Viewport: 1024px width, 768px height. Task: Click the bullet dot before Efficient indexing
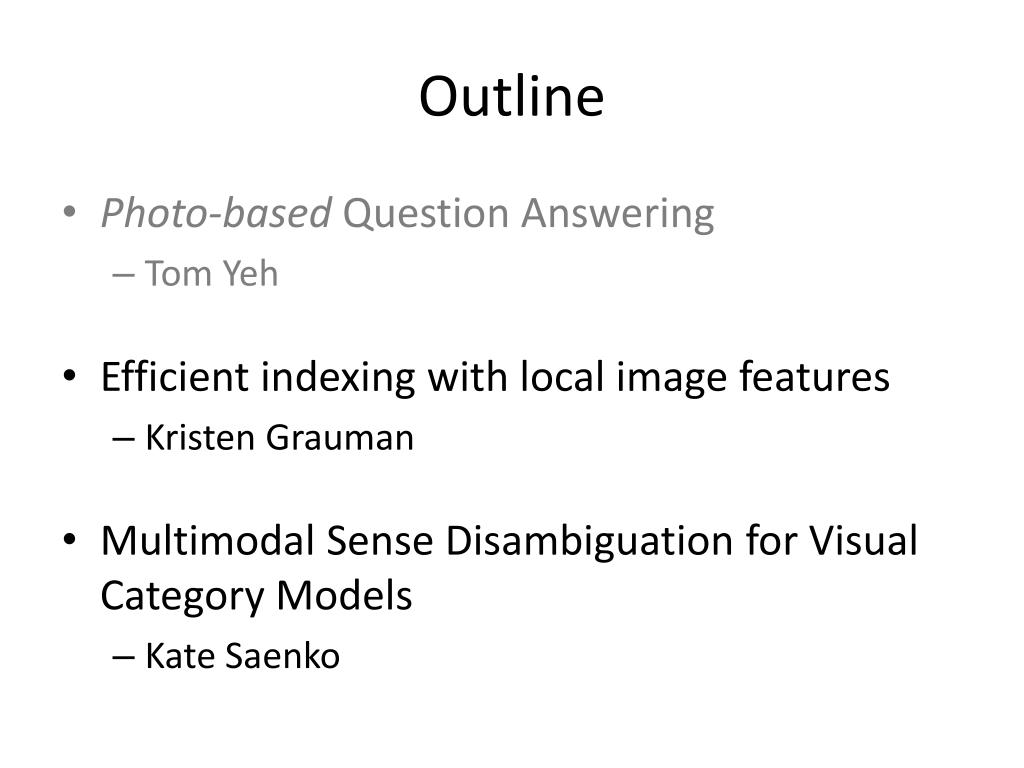[69, 376]
